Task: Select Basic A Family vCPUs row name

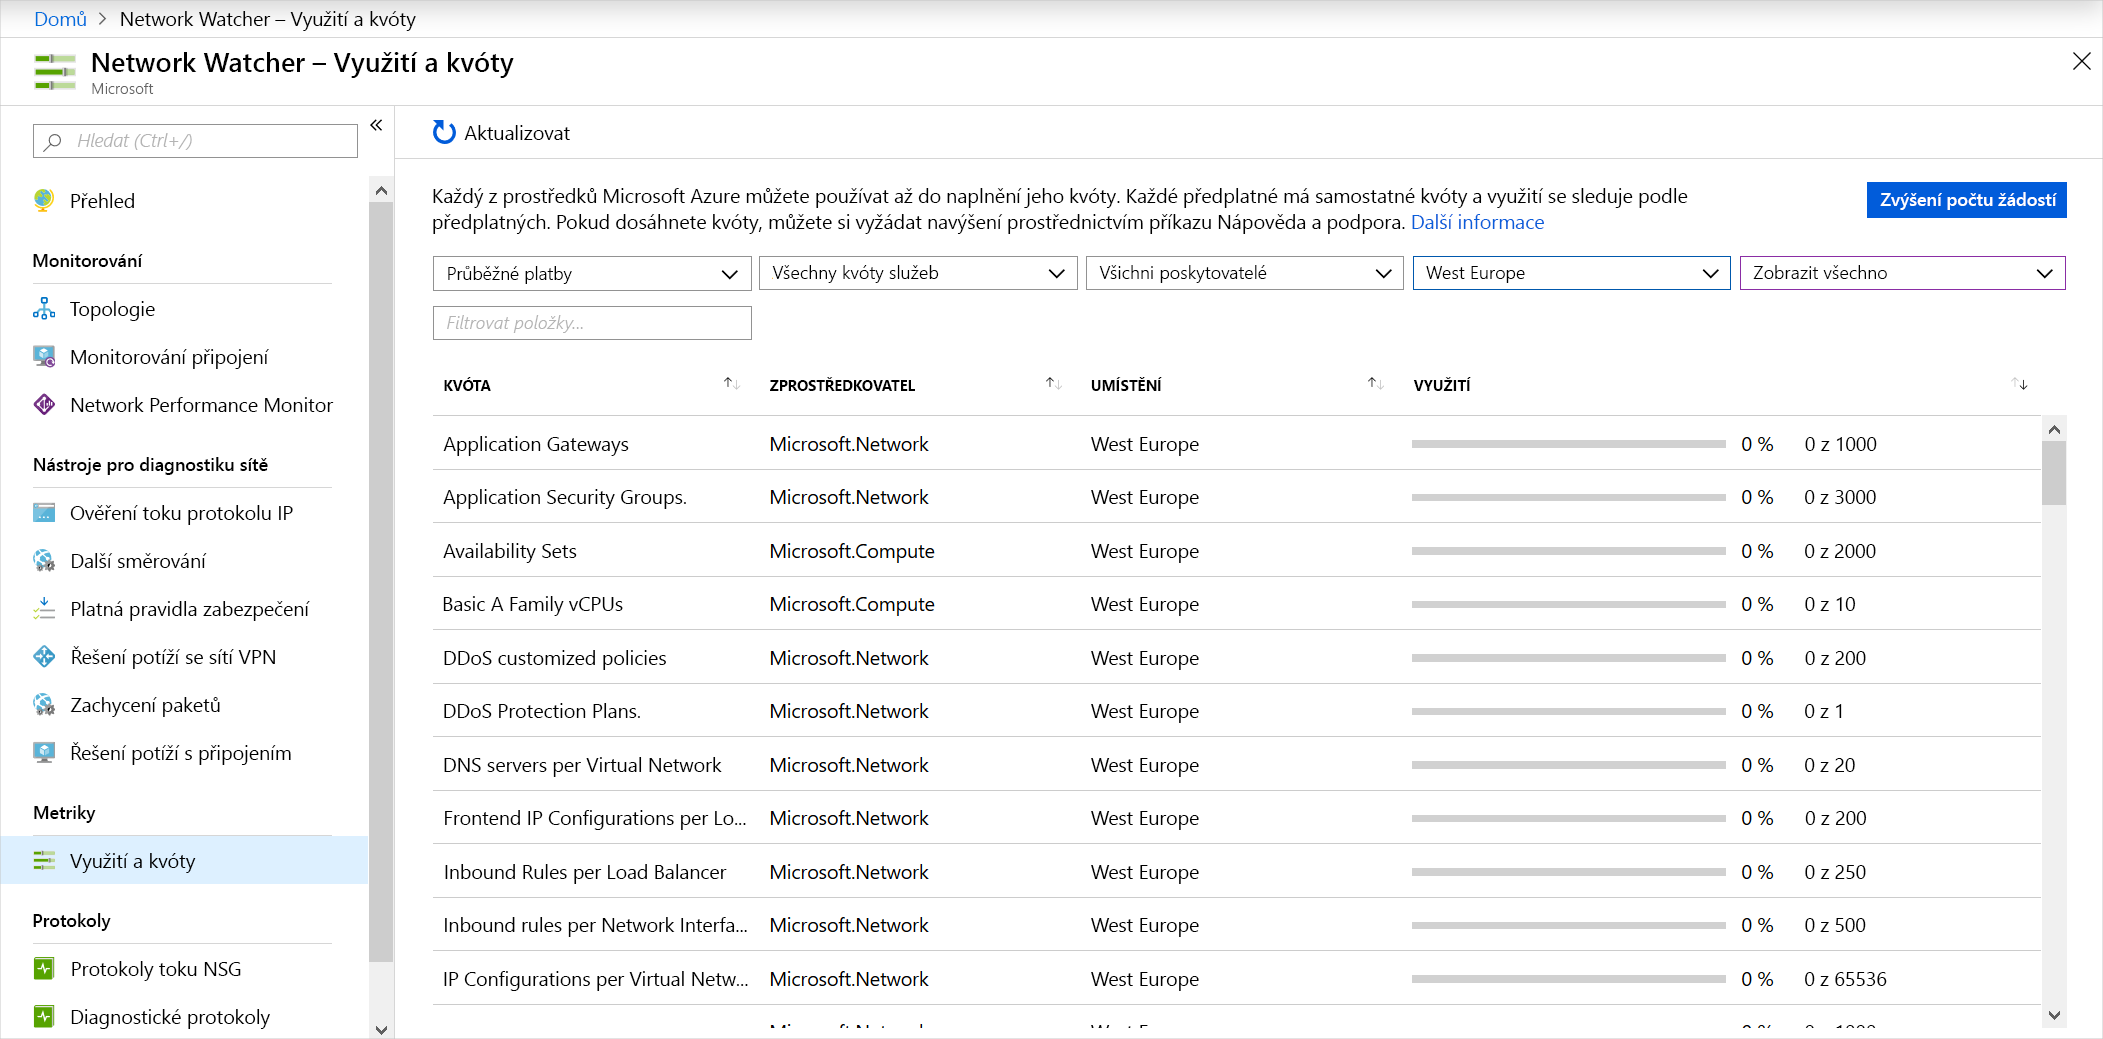Action: click(533, 604)
